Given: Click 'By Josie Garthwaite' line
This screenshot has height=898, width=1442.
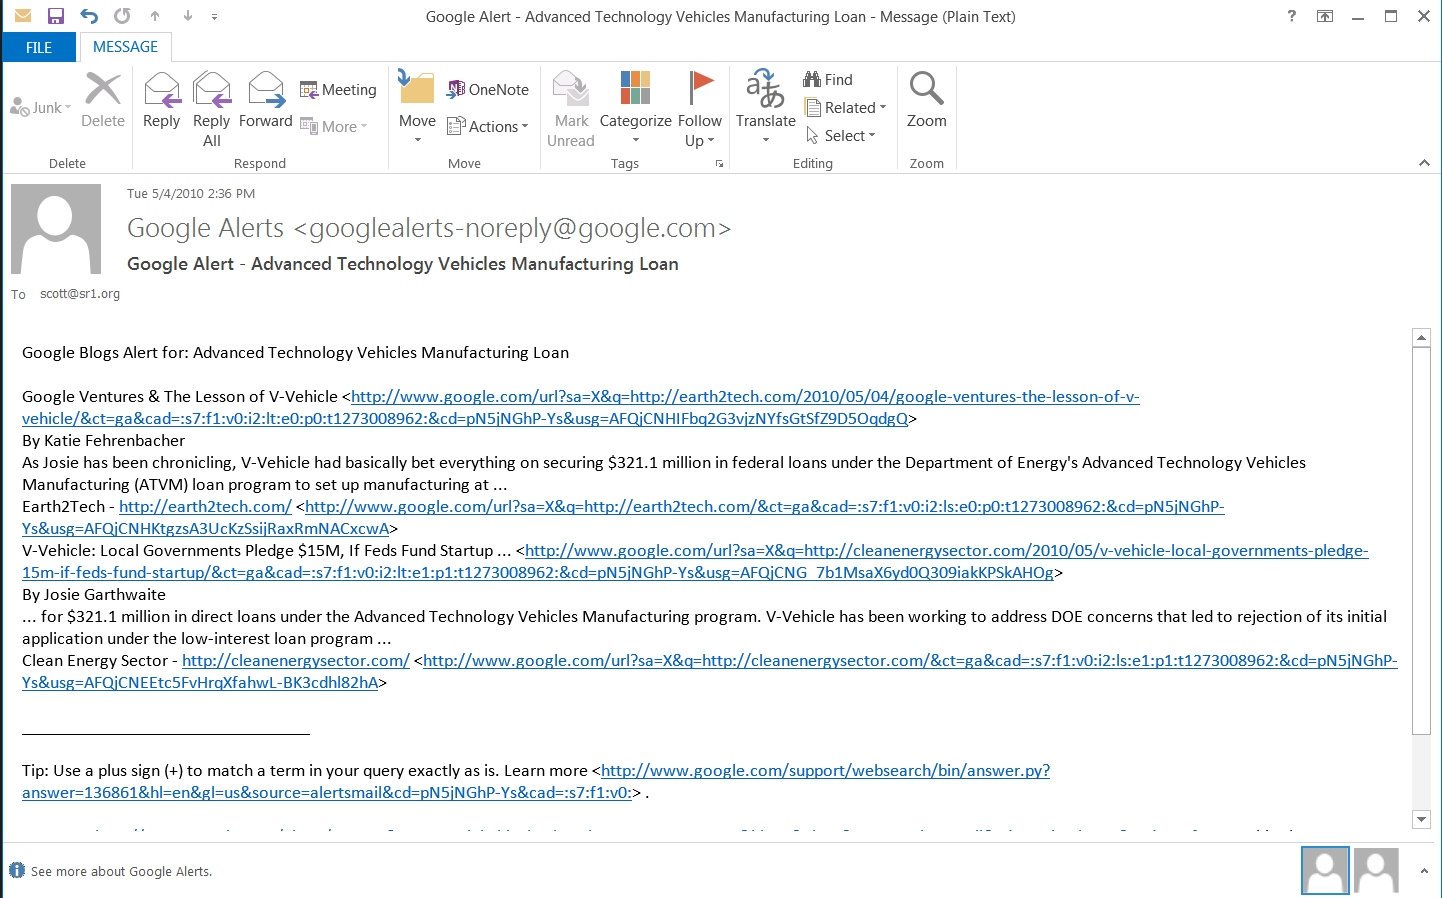Looking at the screenshot, I should (x=94, y=595).
